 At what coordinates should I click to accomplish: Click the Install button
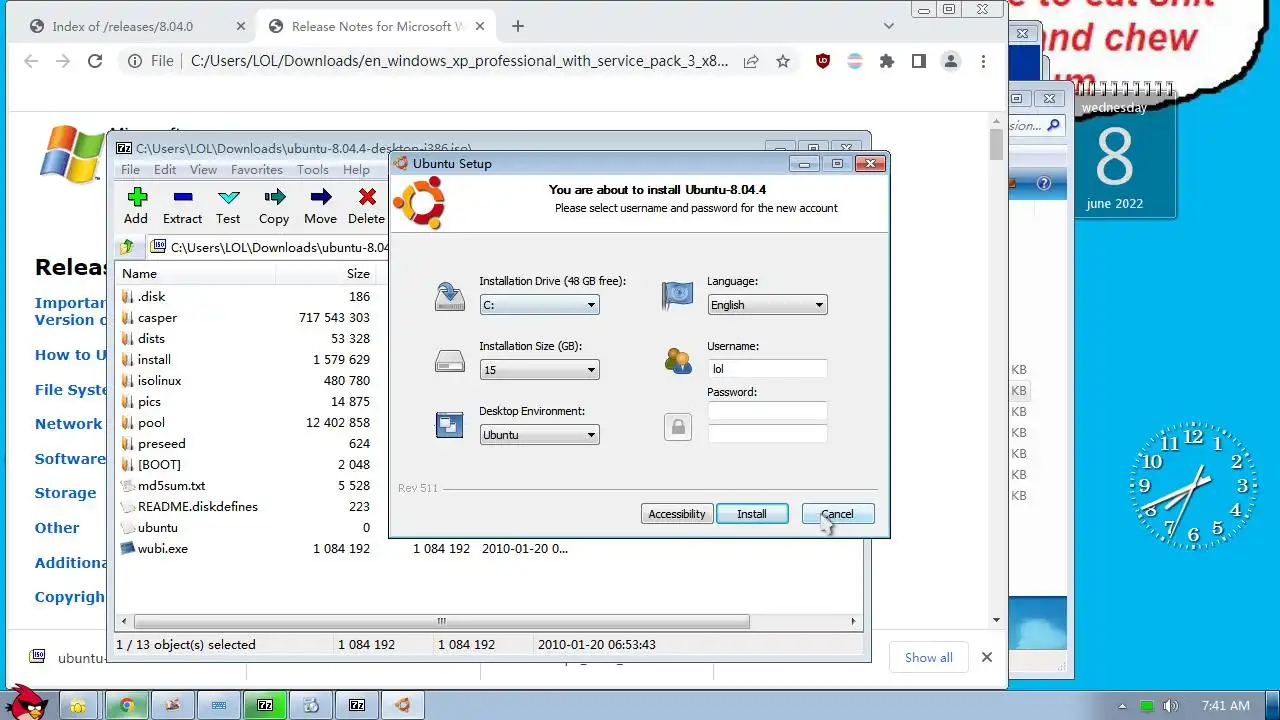(x=752, y=514)
